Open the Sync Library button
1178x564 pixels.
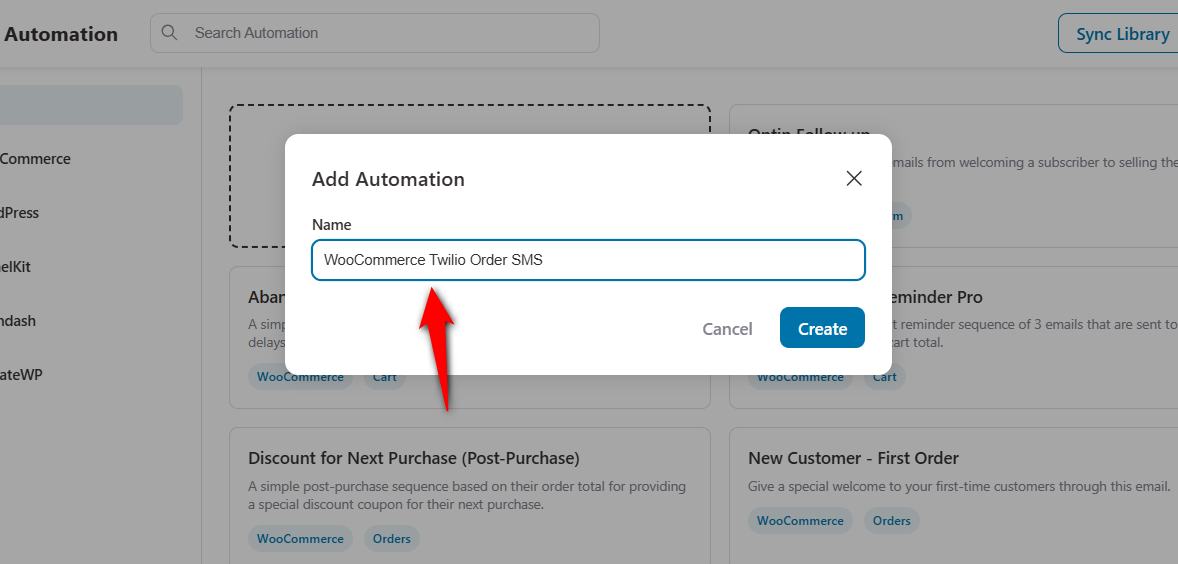1119,34
